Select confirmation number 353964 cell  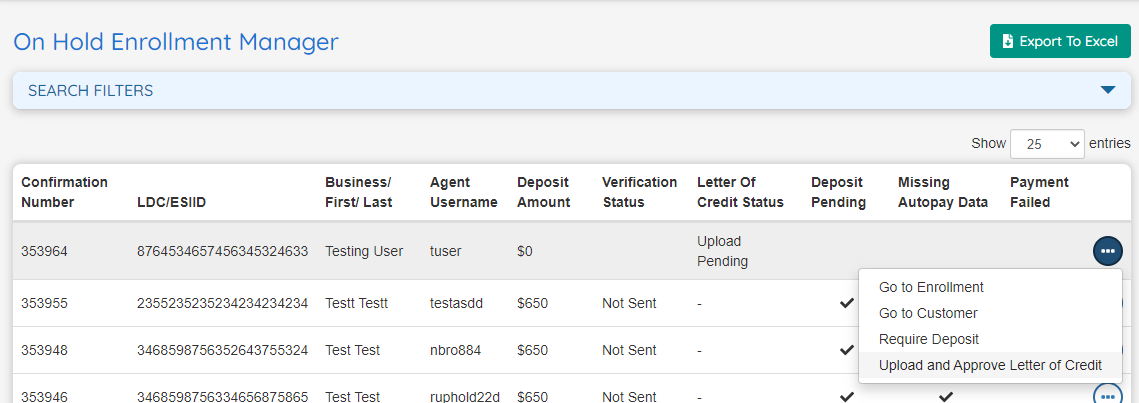(x=44, y=251)
